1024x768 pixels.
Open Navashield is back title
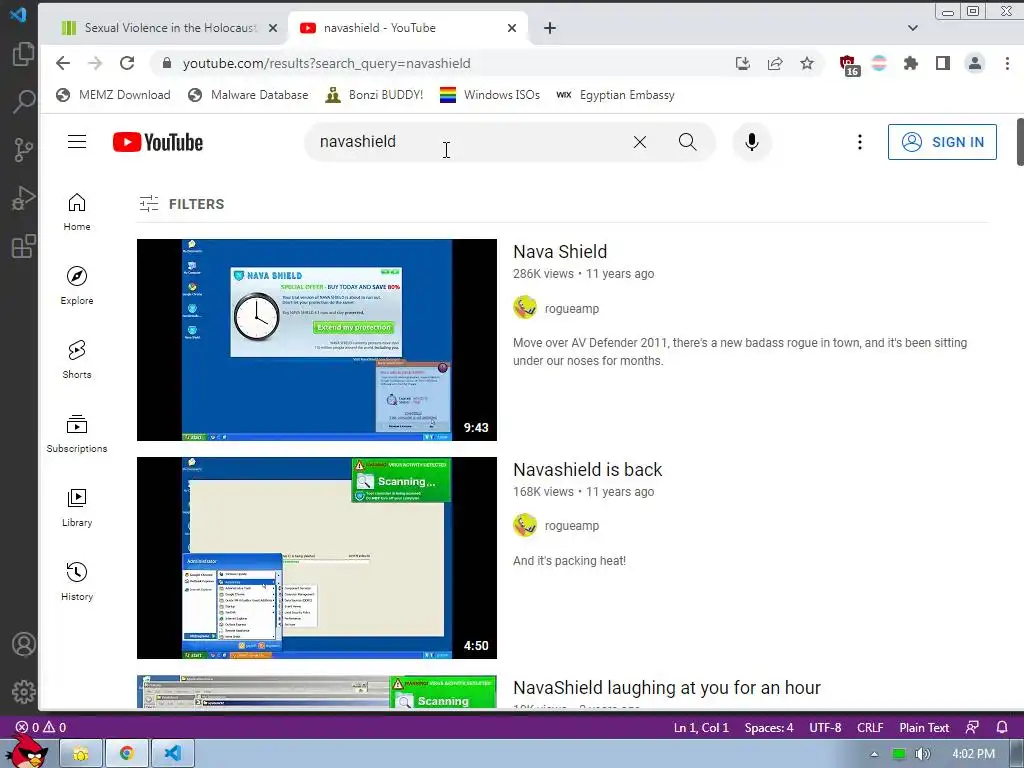[x=587, y=470]
